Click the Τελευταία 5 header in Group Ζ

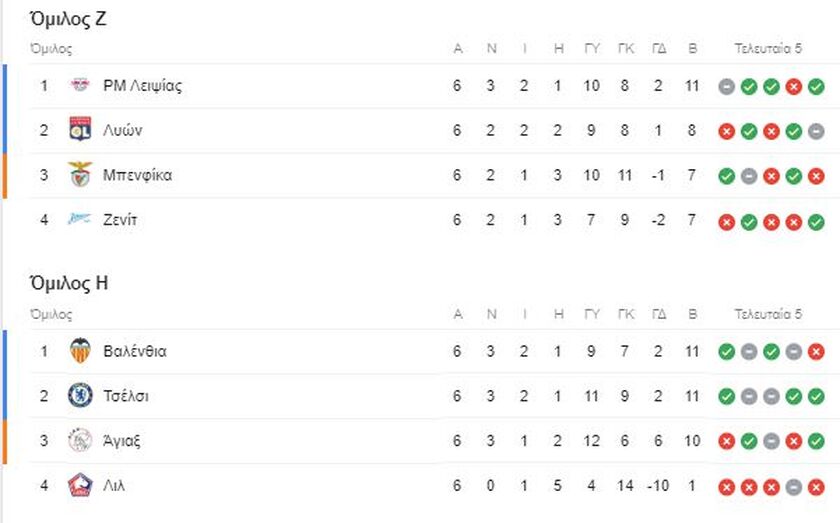[x=768, y=48]
